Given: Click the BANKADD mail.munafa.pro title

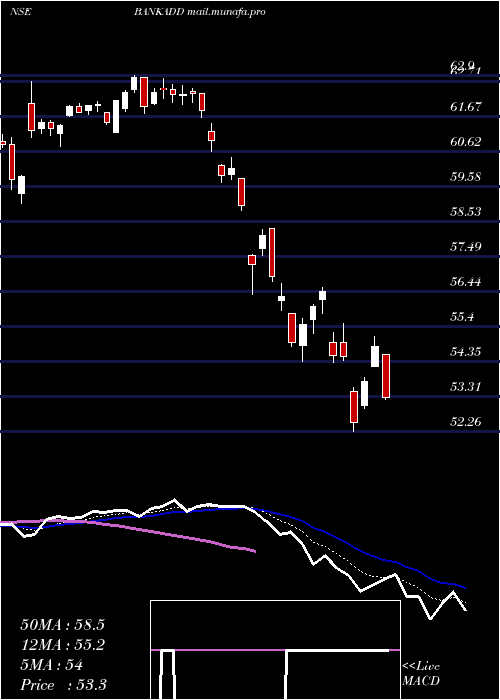Looking at the screenshot, I should (200, 12).
